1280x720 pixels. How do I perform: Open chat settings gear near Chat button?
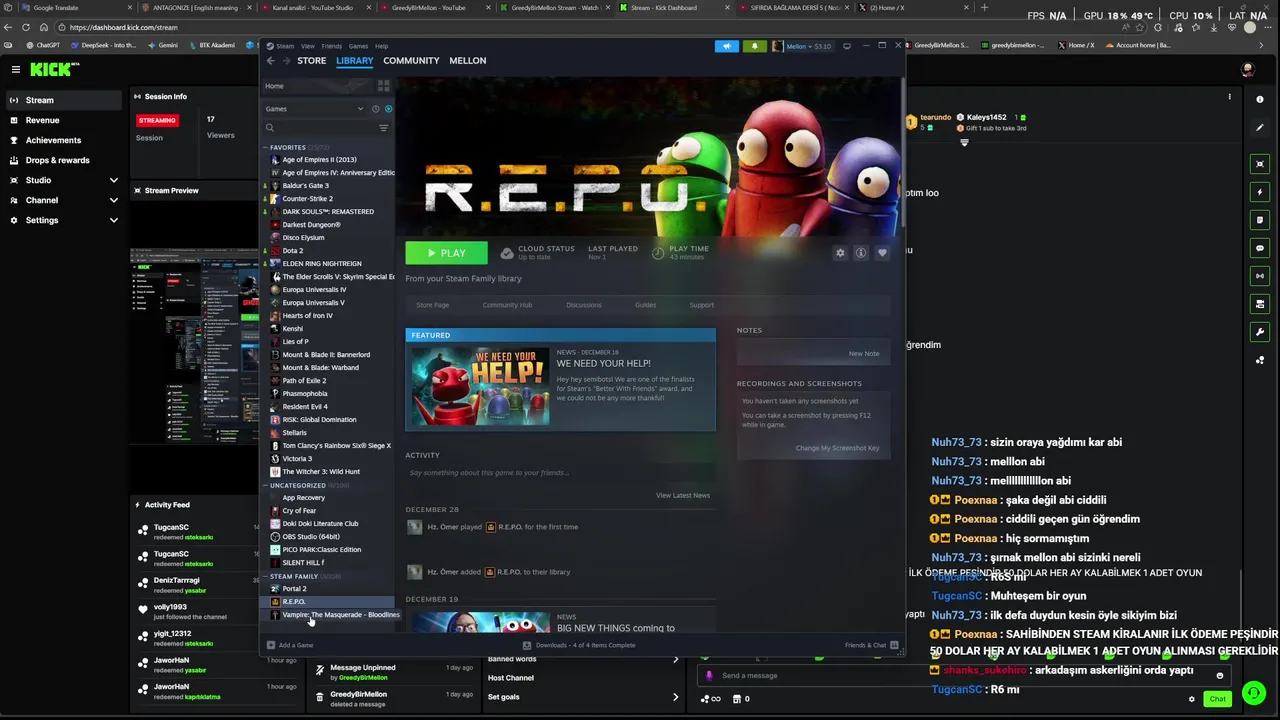1191,699
